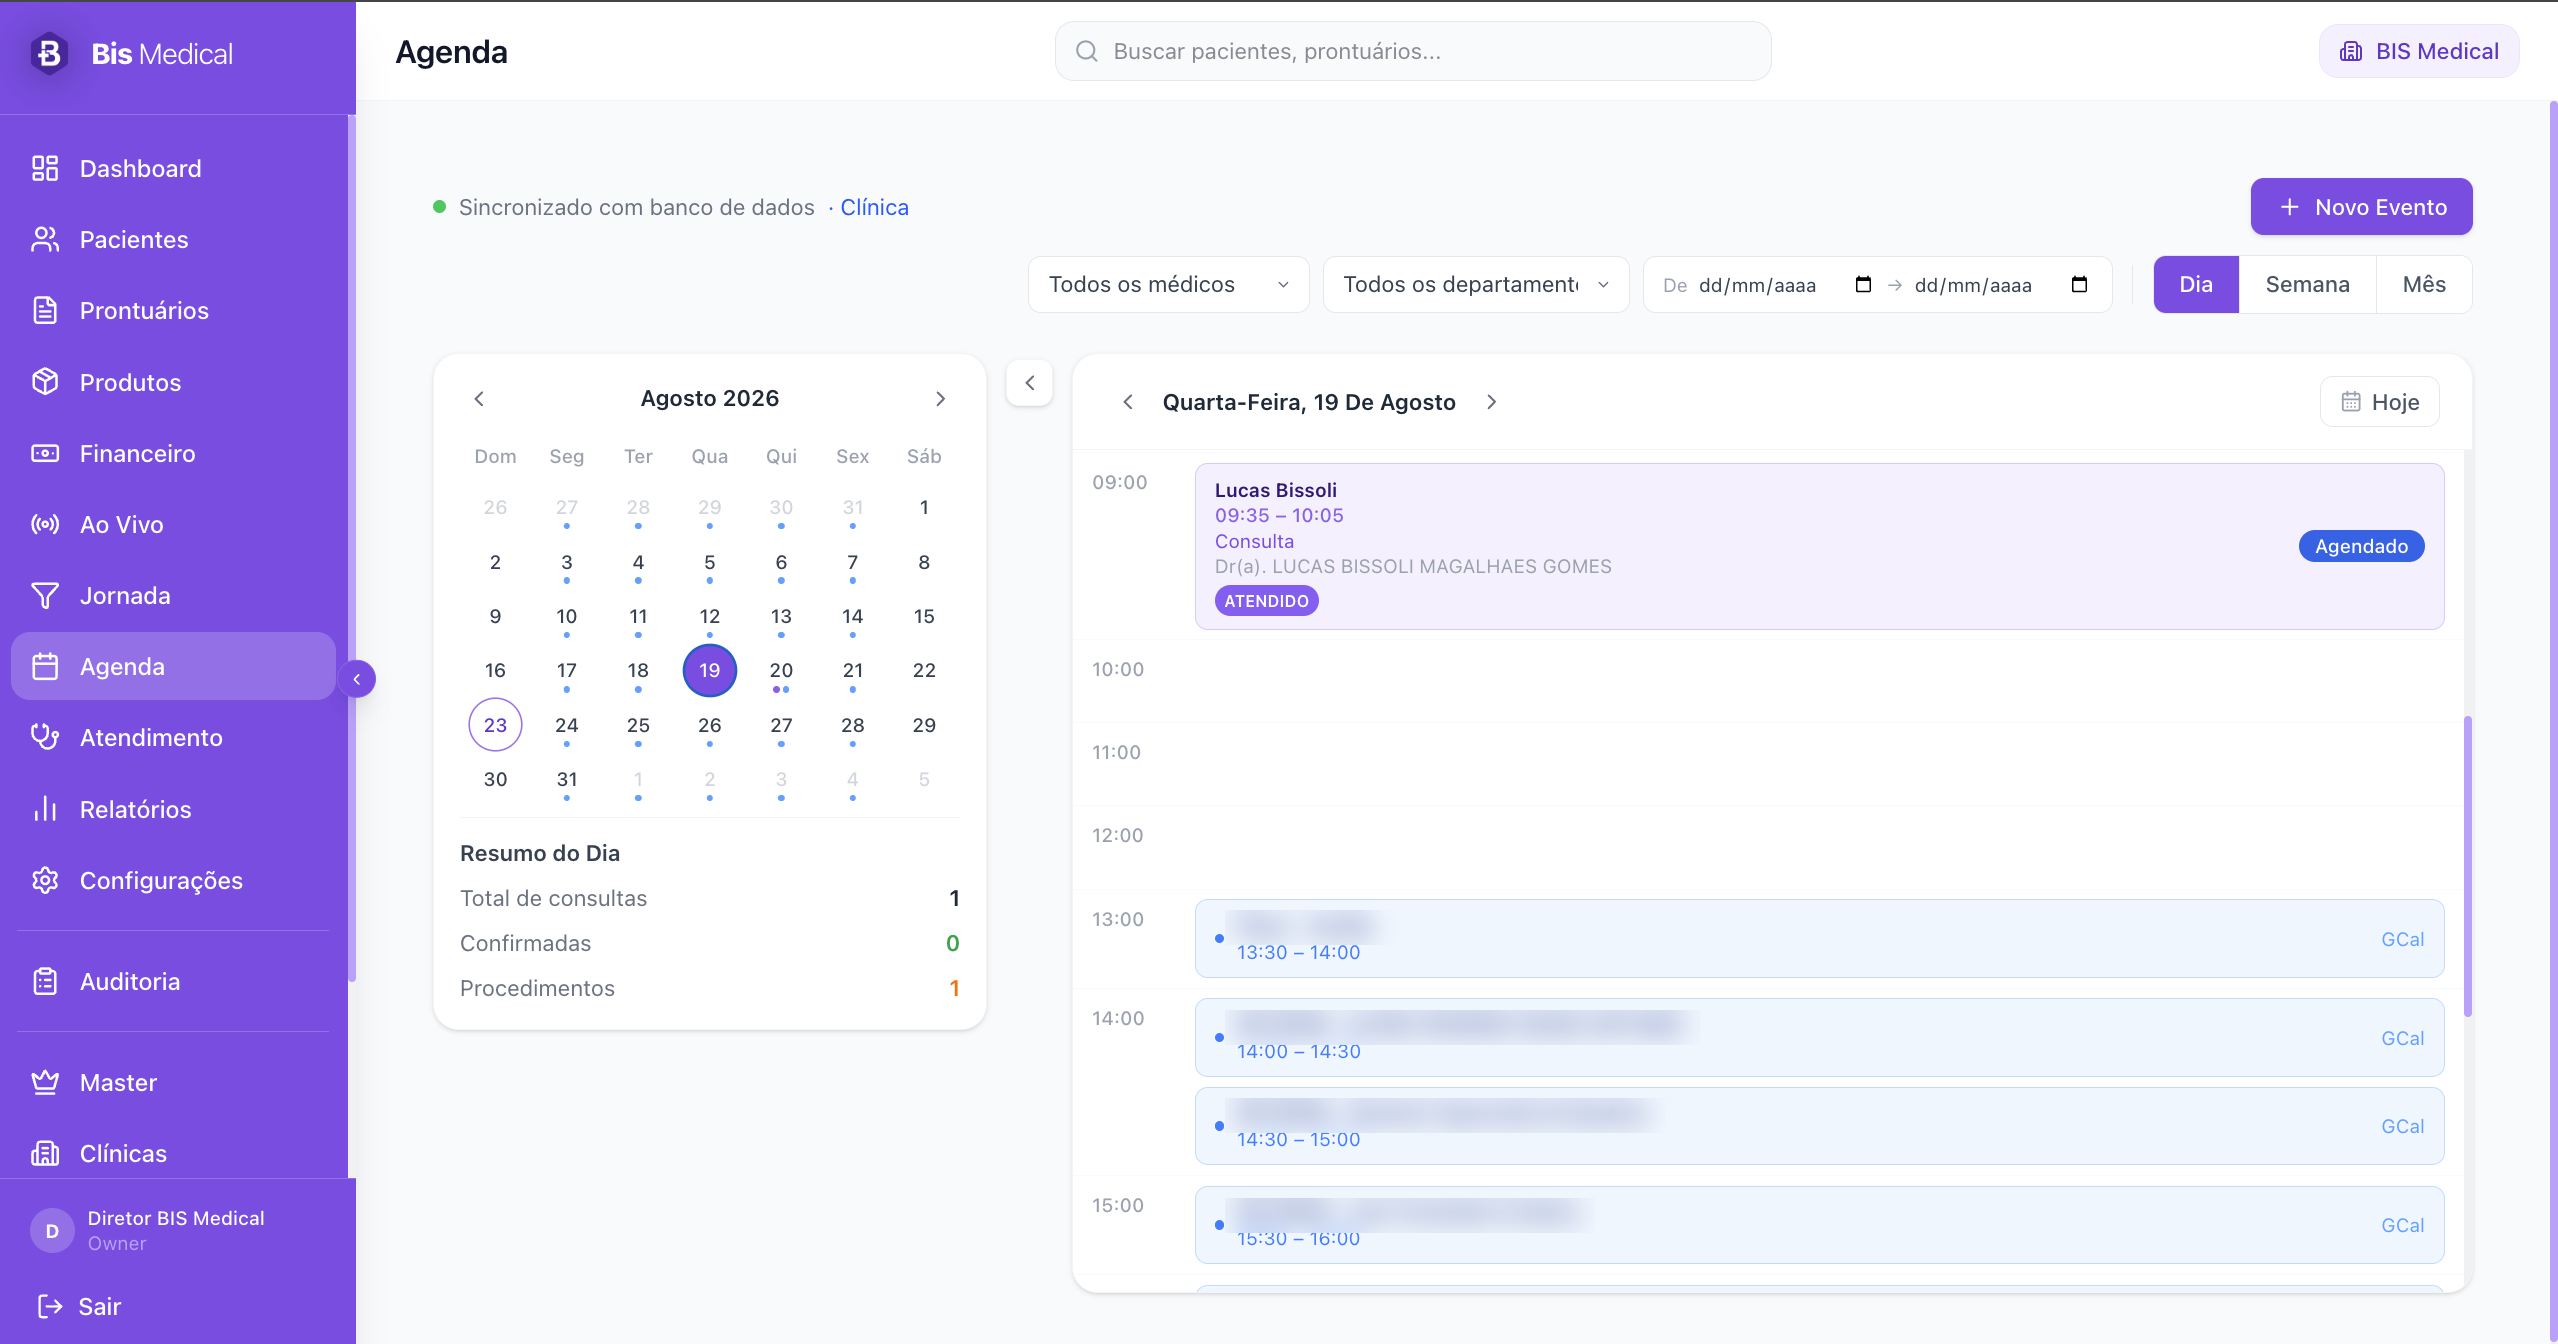Viewport: 2558px width, 1344px height.
Task: Open Atendimento stethoscope item
Action: tap(173, 737)
